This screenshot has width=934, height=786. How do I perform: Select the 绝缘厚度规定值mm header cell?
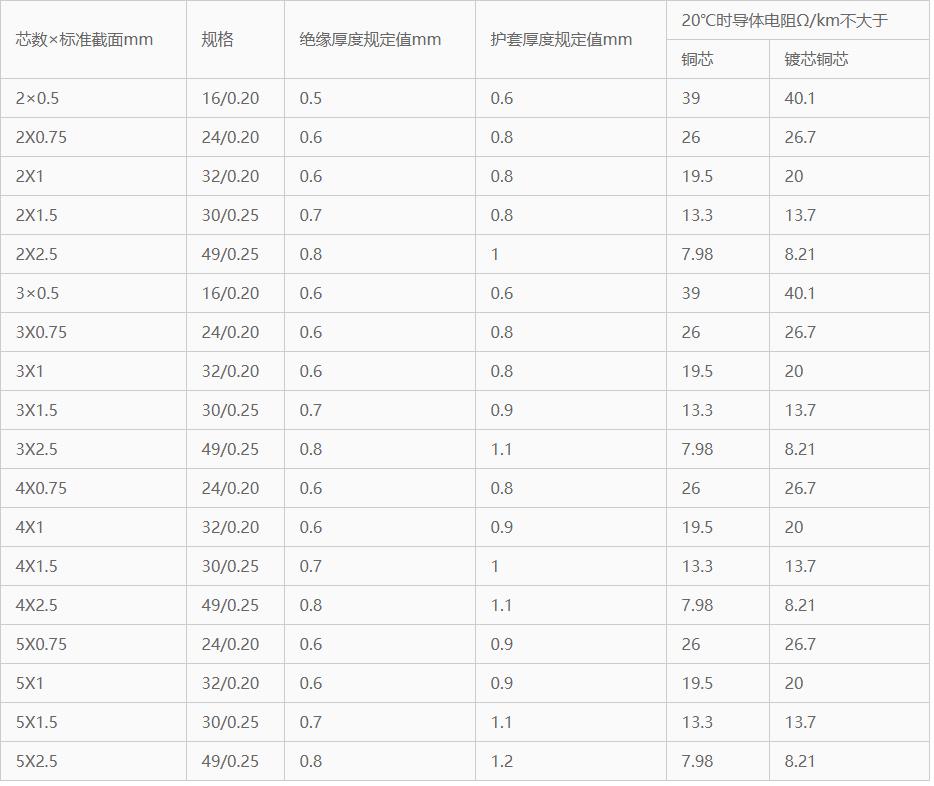click(370, 40)
